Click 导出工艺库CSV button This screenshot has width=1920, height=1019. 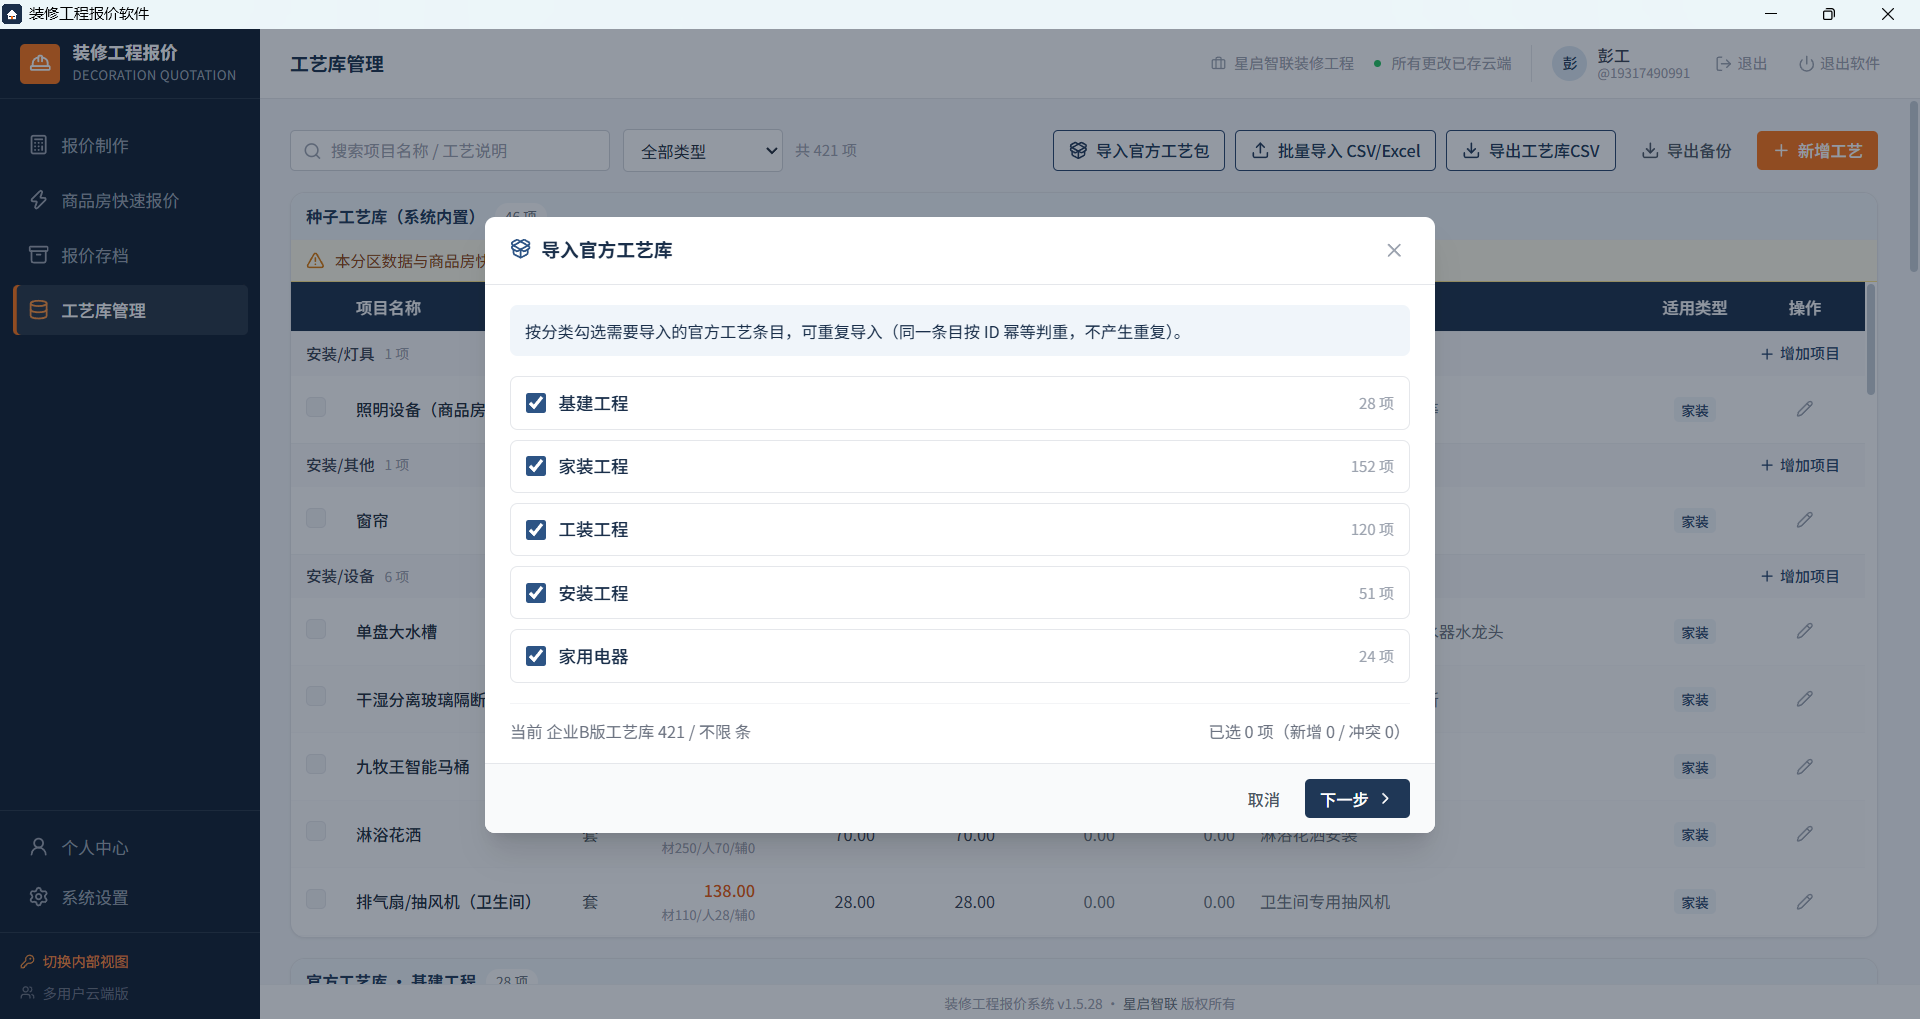1531,151
